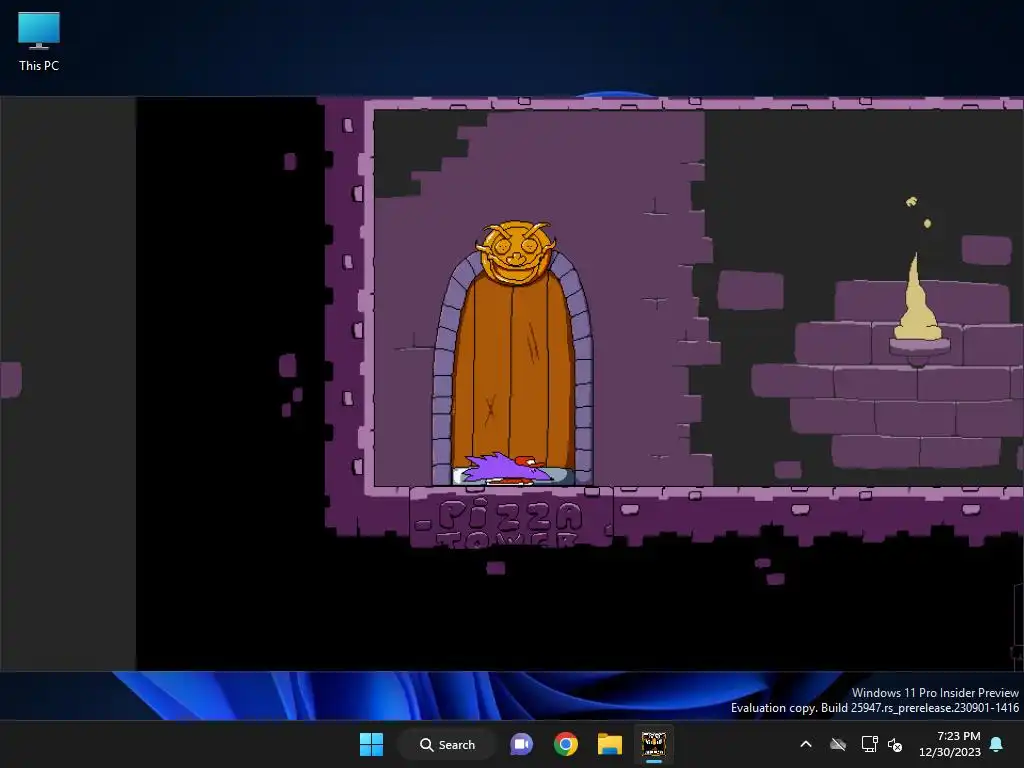Open the clock showing 7:23 PM
Screen dimensions: 1024x768
[950, 744]
